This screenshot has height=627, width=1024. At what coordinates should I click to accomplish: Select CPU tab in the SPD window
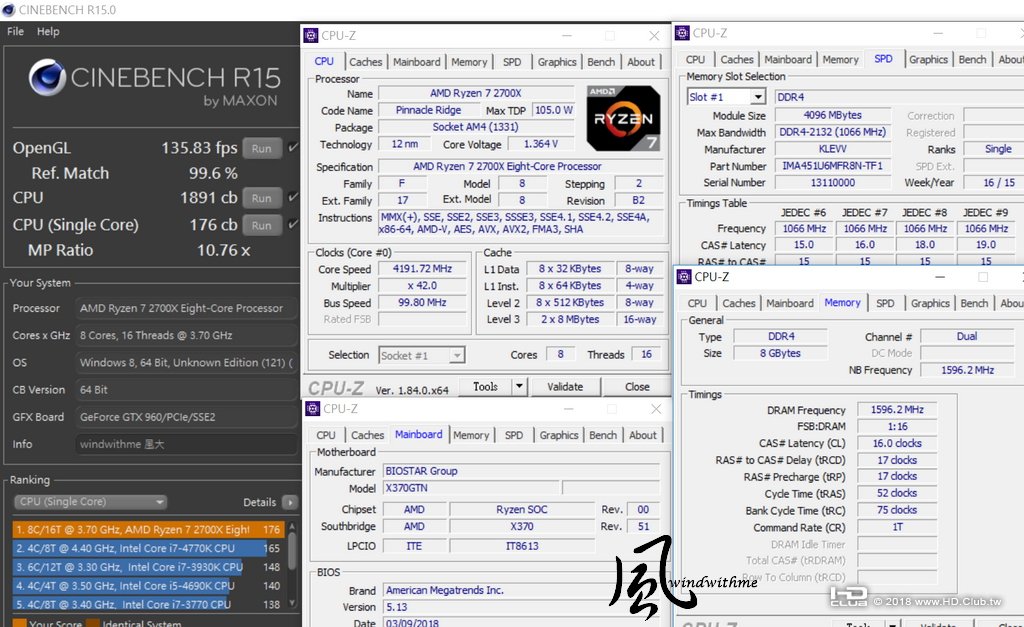tap(695, 59)
